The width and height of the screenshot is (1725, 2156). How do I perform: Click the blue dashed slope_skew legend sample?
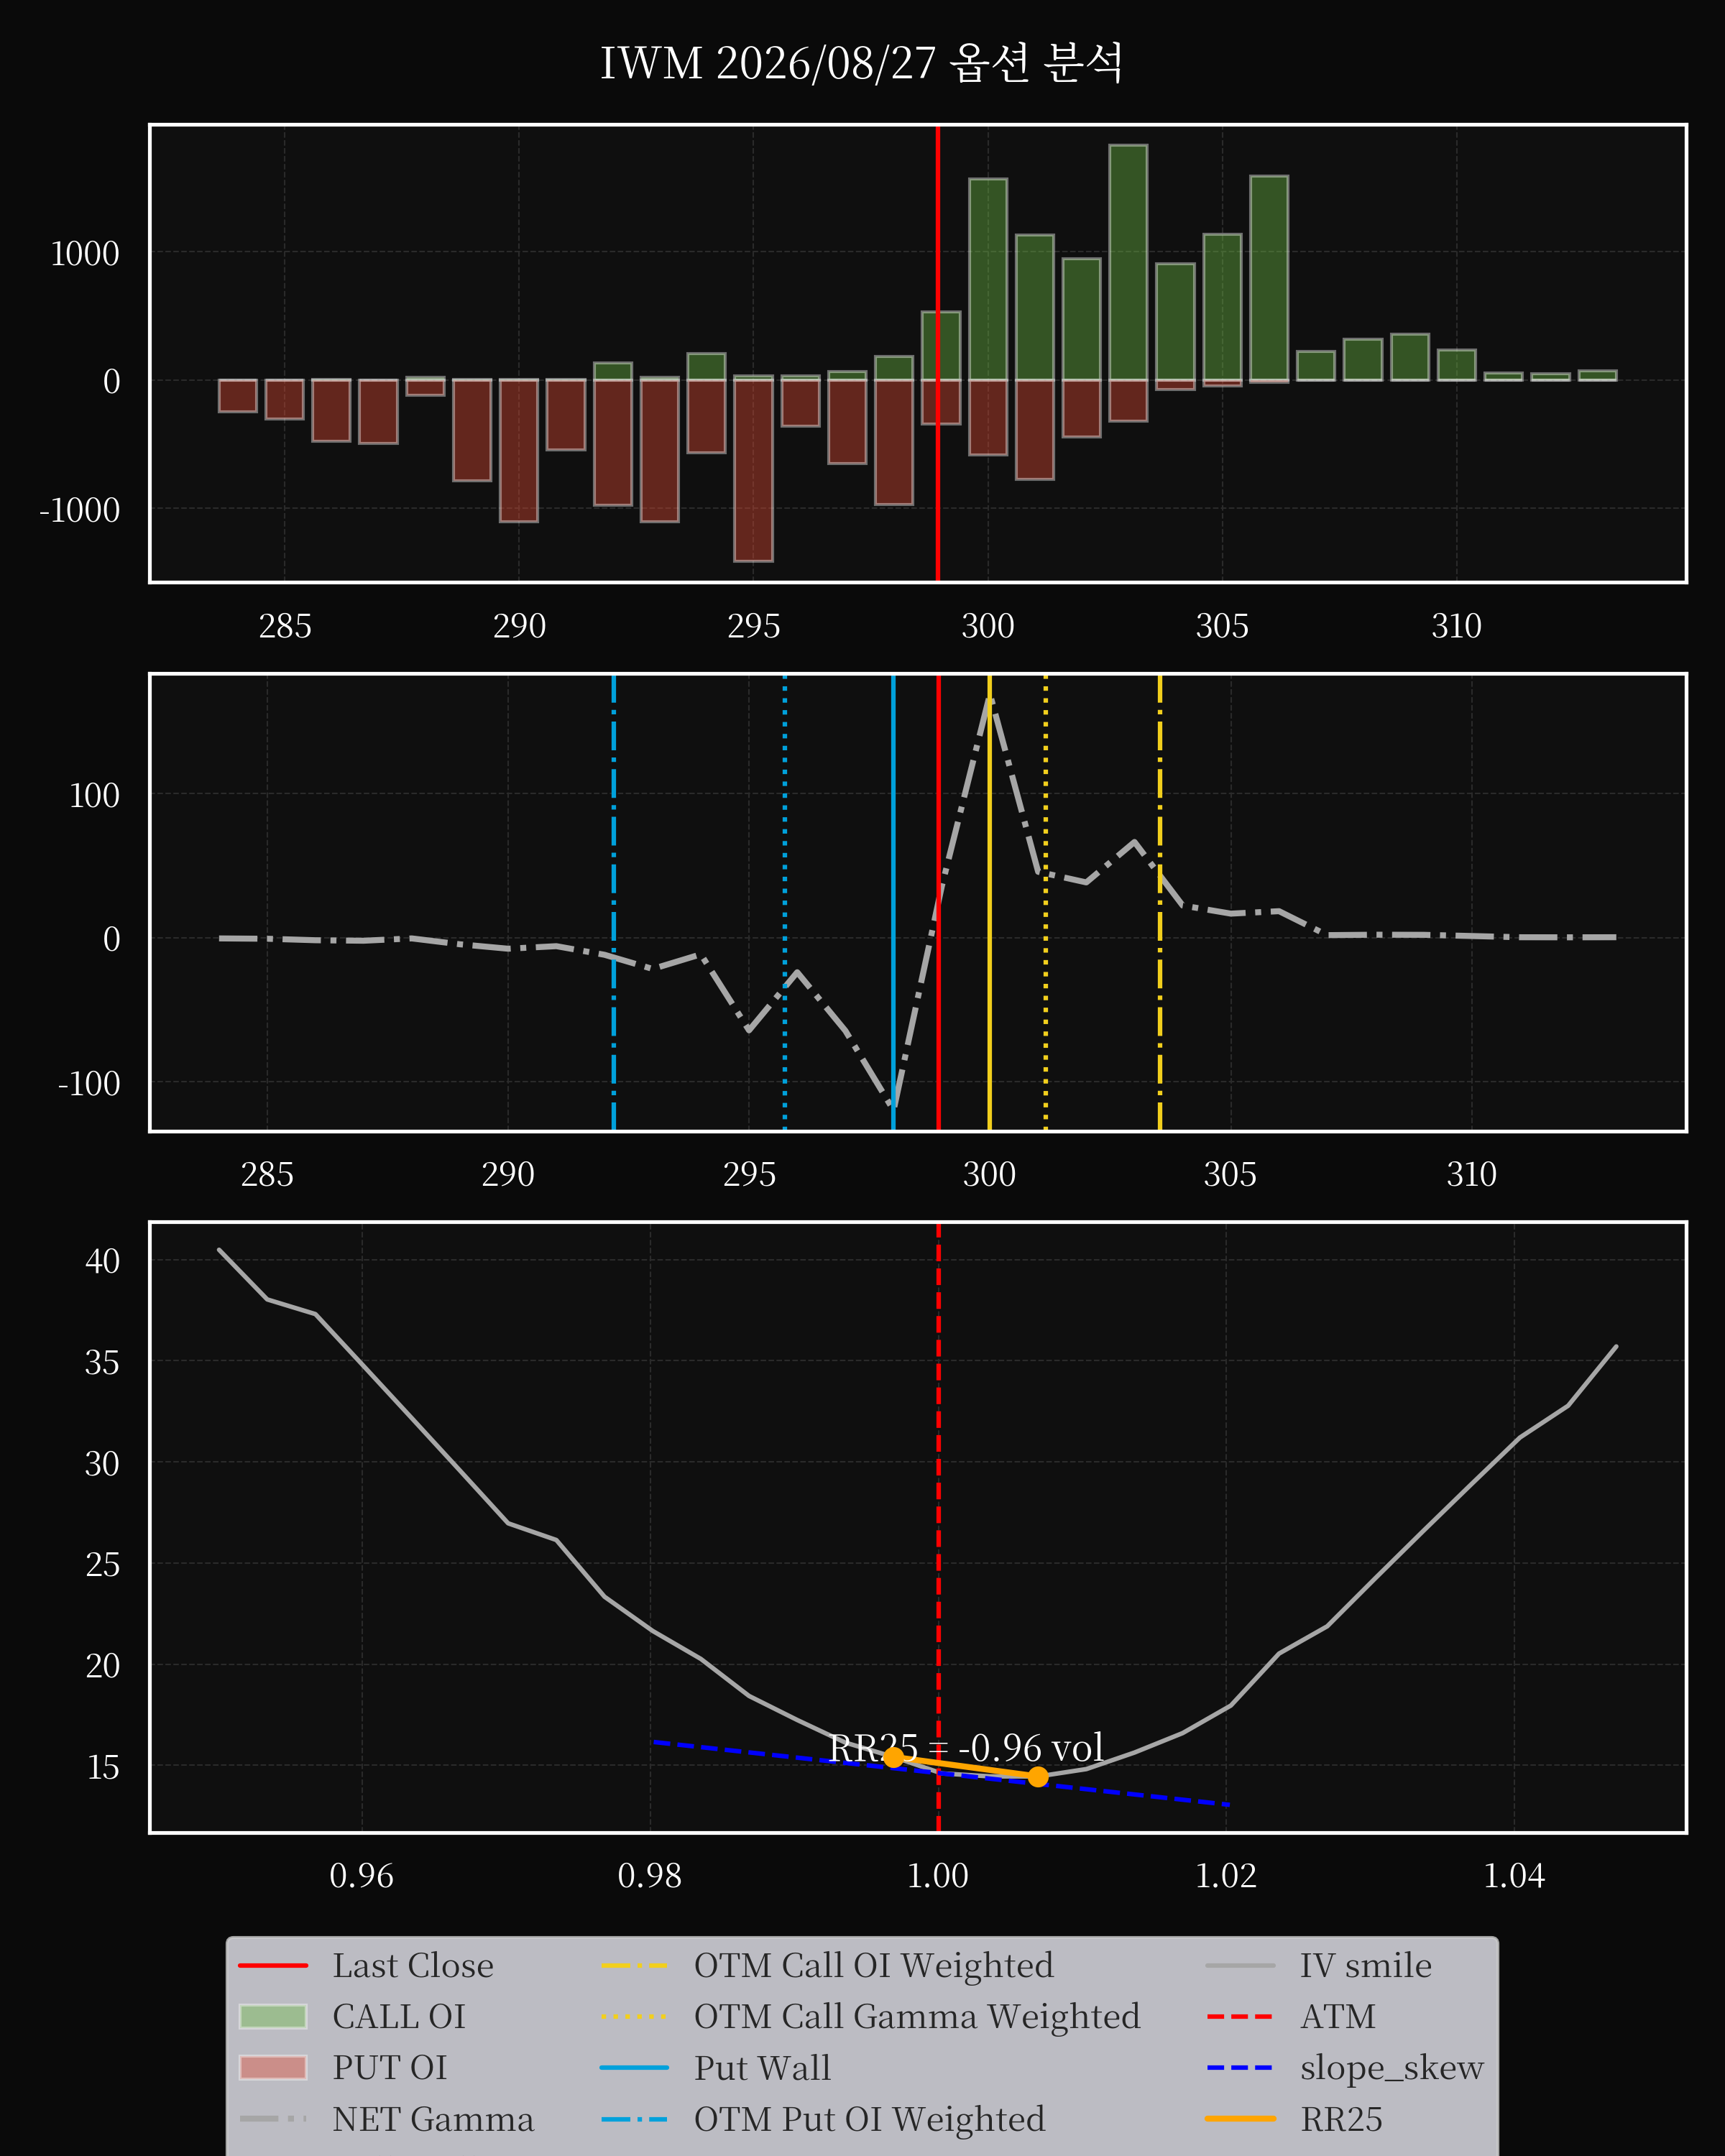pyautogui.click(x=1240, y=2068)
